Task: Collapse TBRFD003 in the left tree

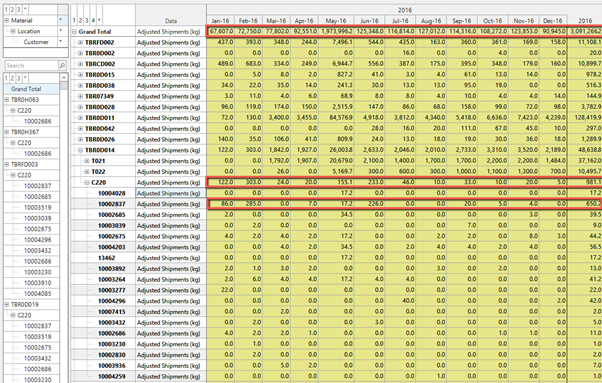Action: 7,164
